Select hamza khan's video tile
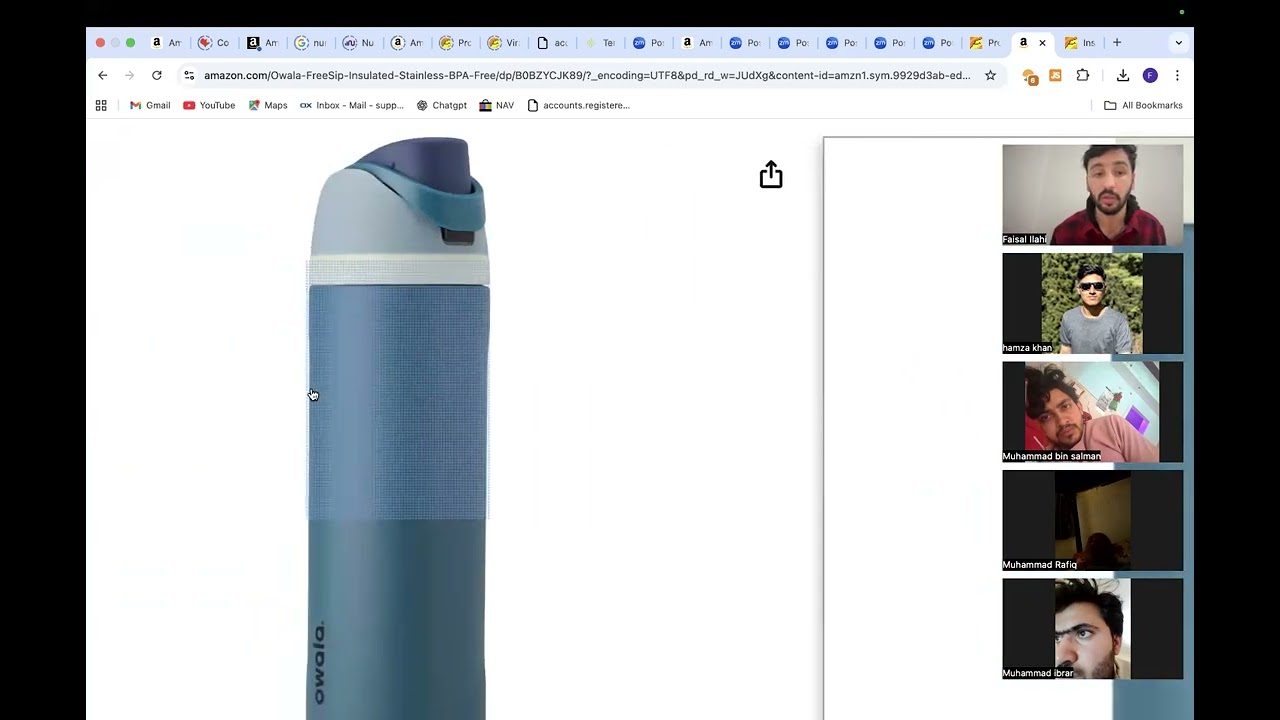 pos(1092,303)
